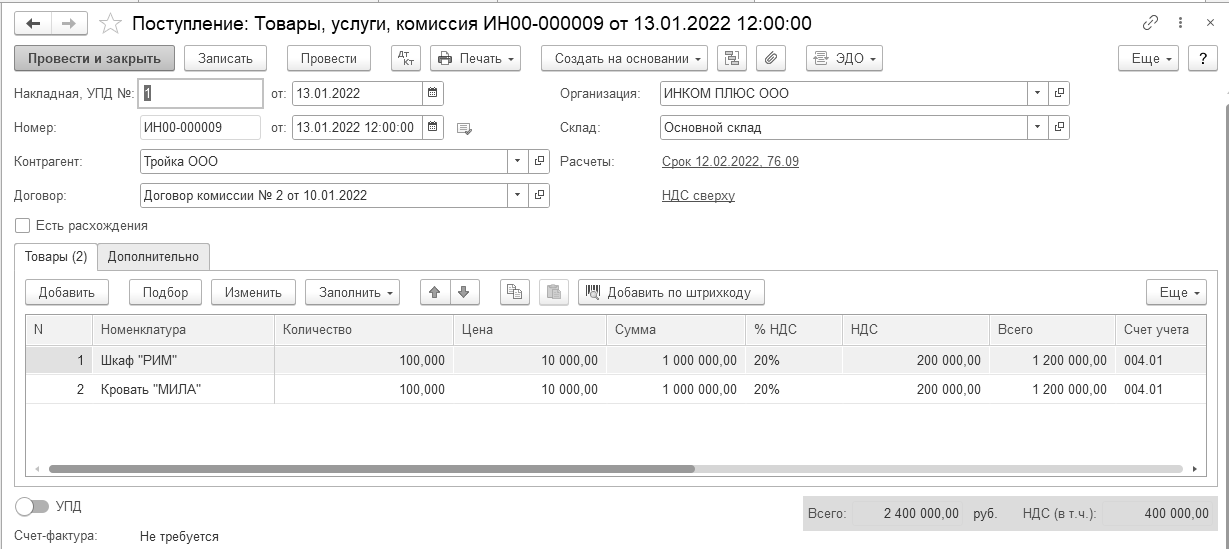This screenshot has height=549, width=1229.
Task: Open table Еще menu
Action: (1177, 292)
